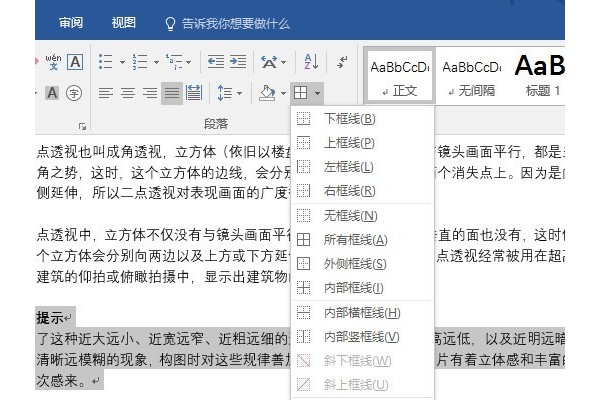Apply numbered list formatting

[140, 62]
